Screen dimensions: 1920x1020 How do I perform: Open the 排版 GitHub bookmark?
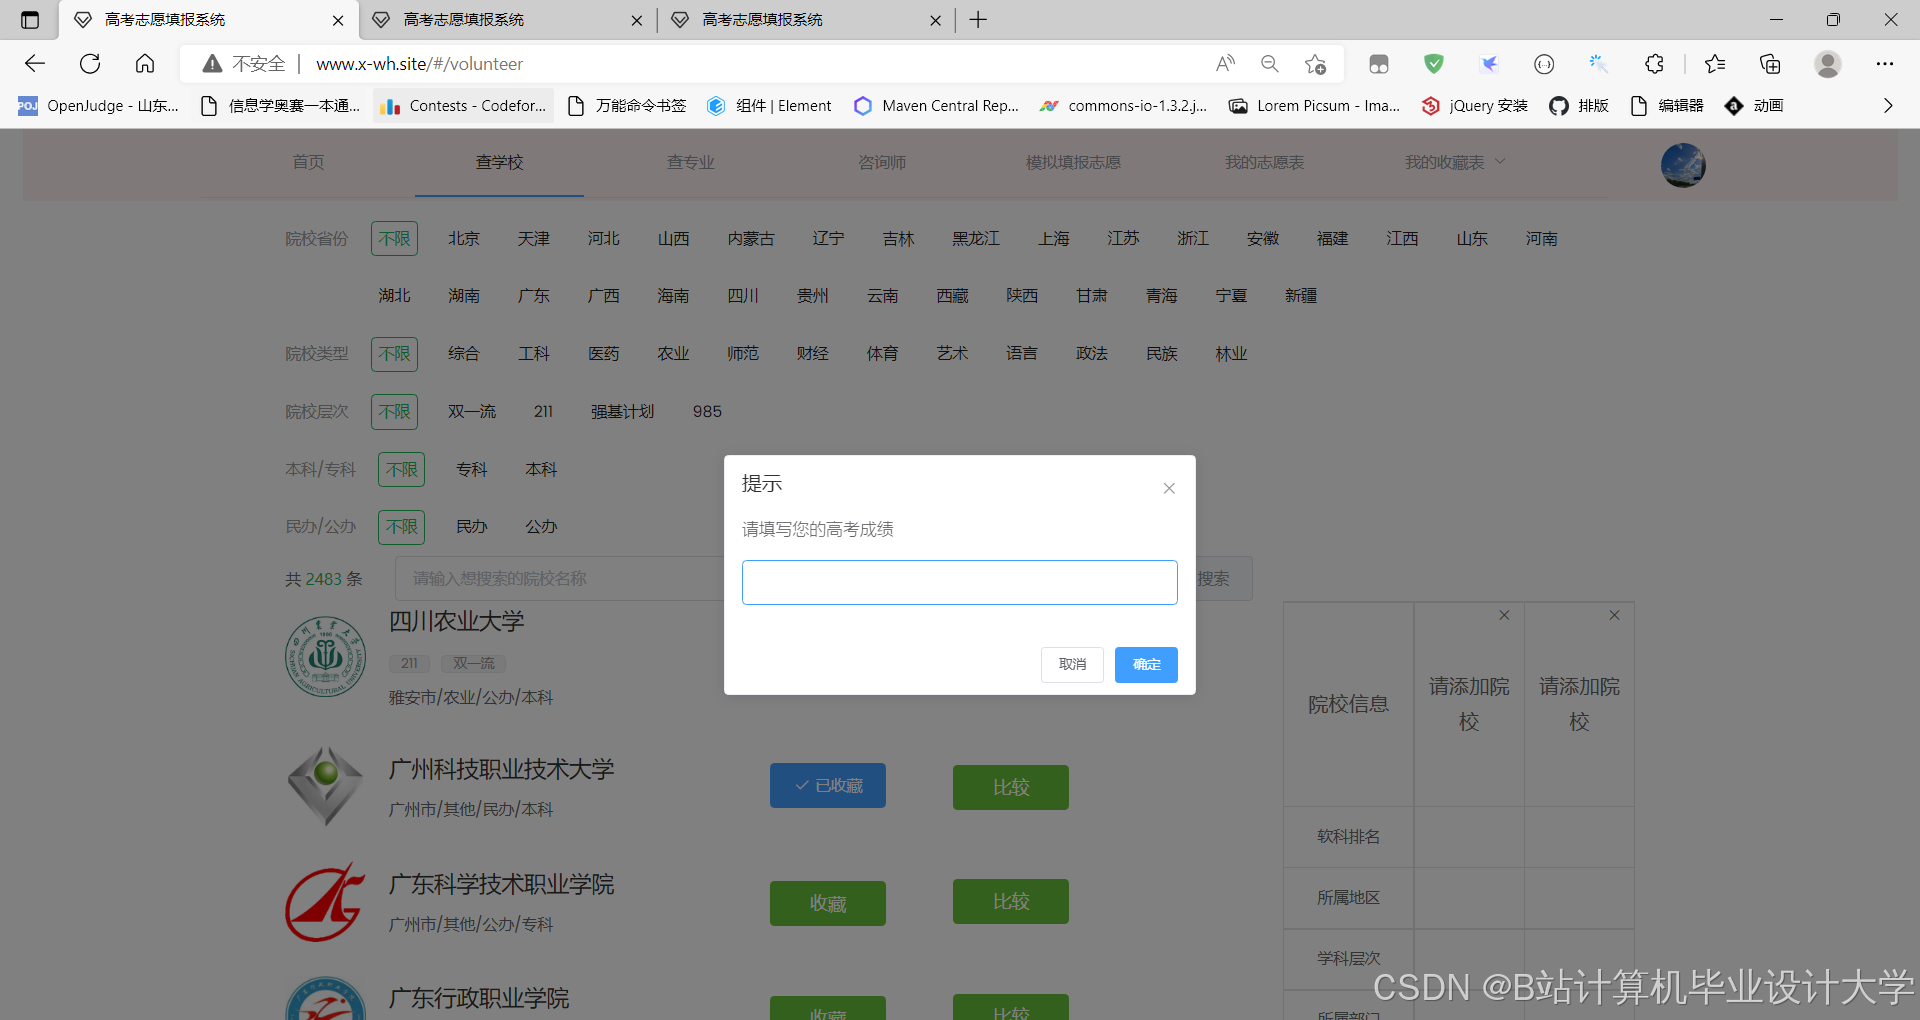(x=1579, y=106)
